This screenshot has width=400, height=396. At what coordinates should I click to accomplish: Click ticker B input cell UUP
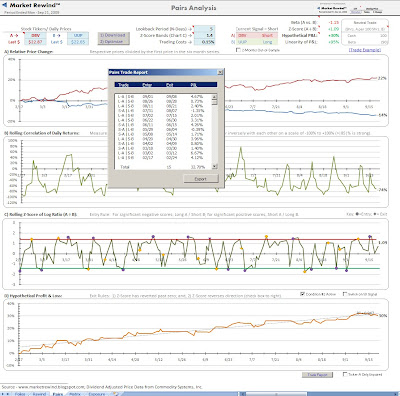[78, 35]
